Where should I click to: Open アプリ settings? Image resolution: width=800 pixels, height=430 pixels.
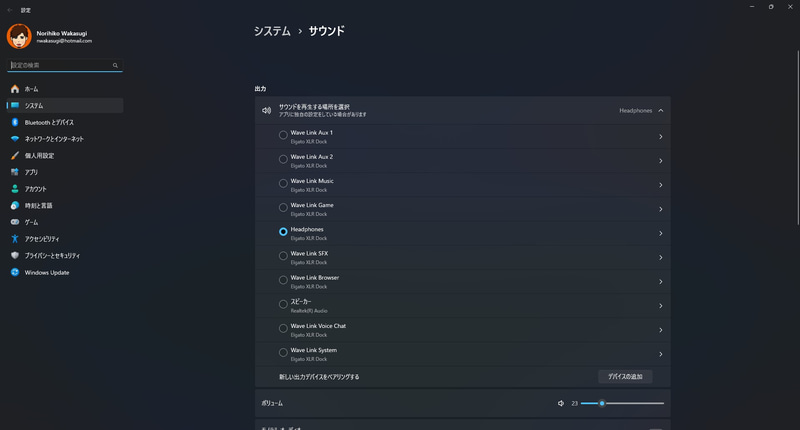[65, 172]
